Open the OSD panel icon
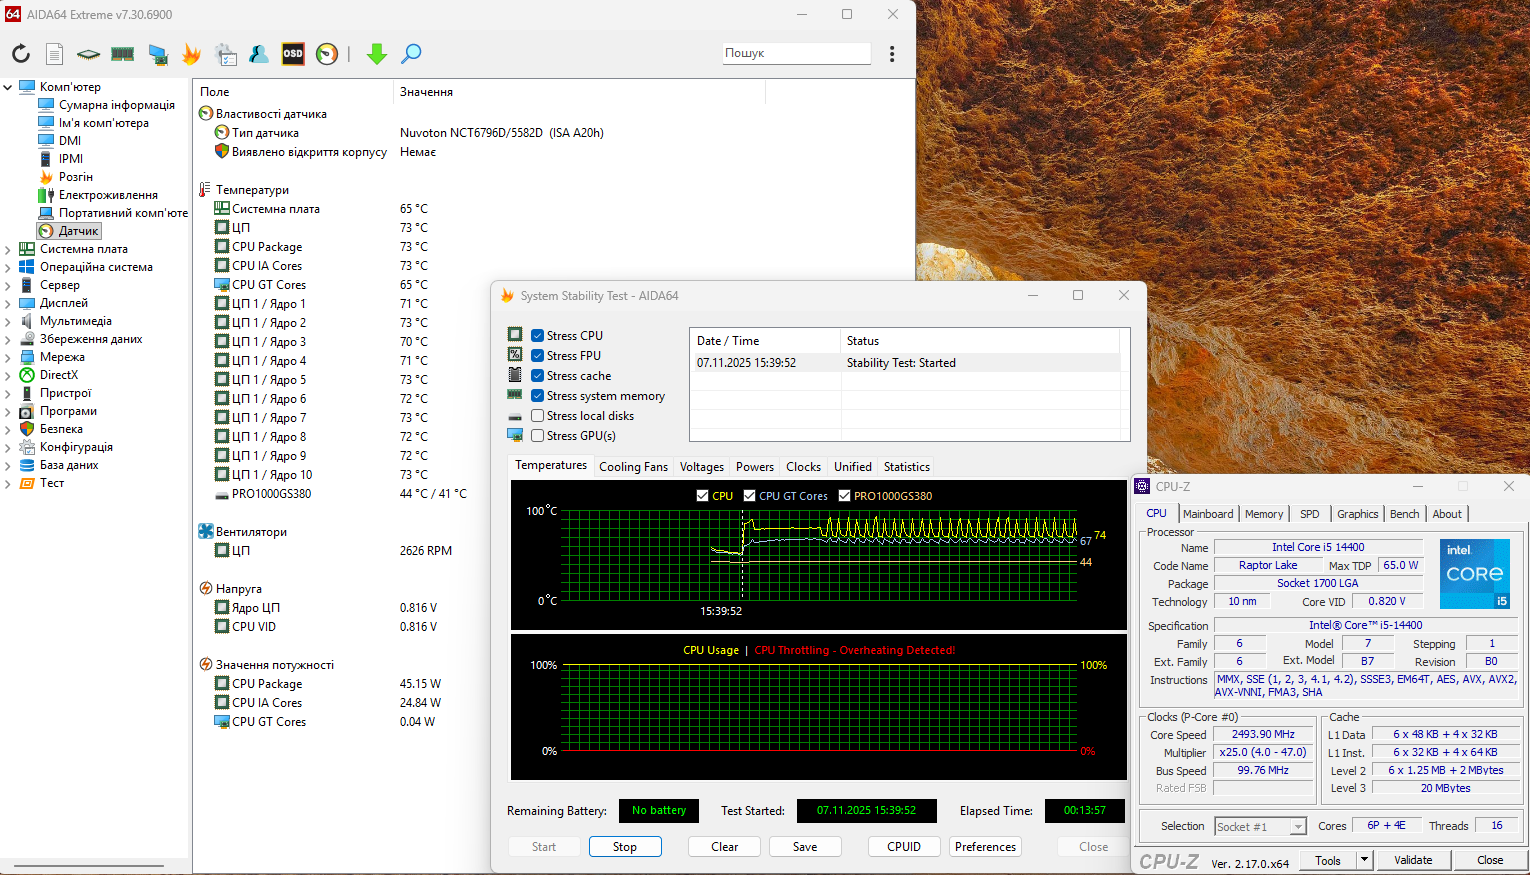The image size is (1530, 875). point(293,54)
